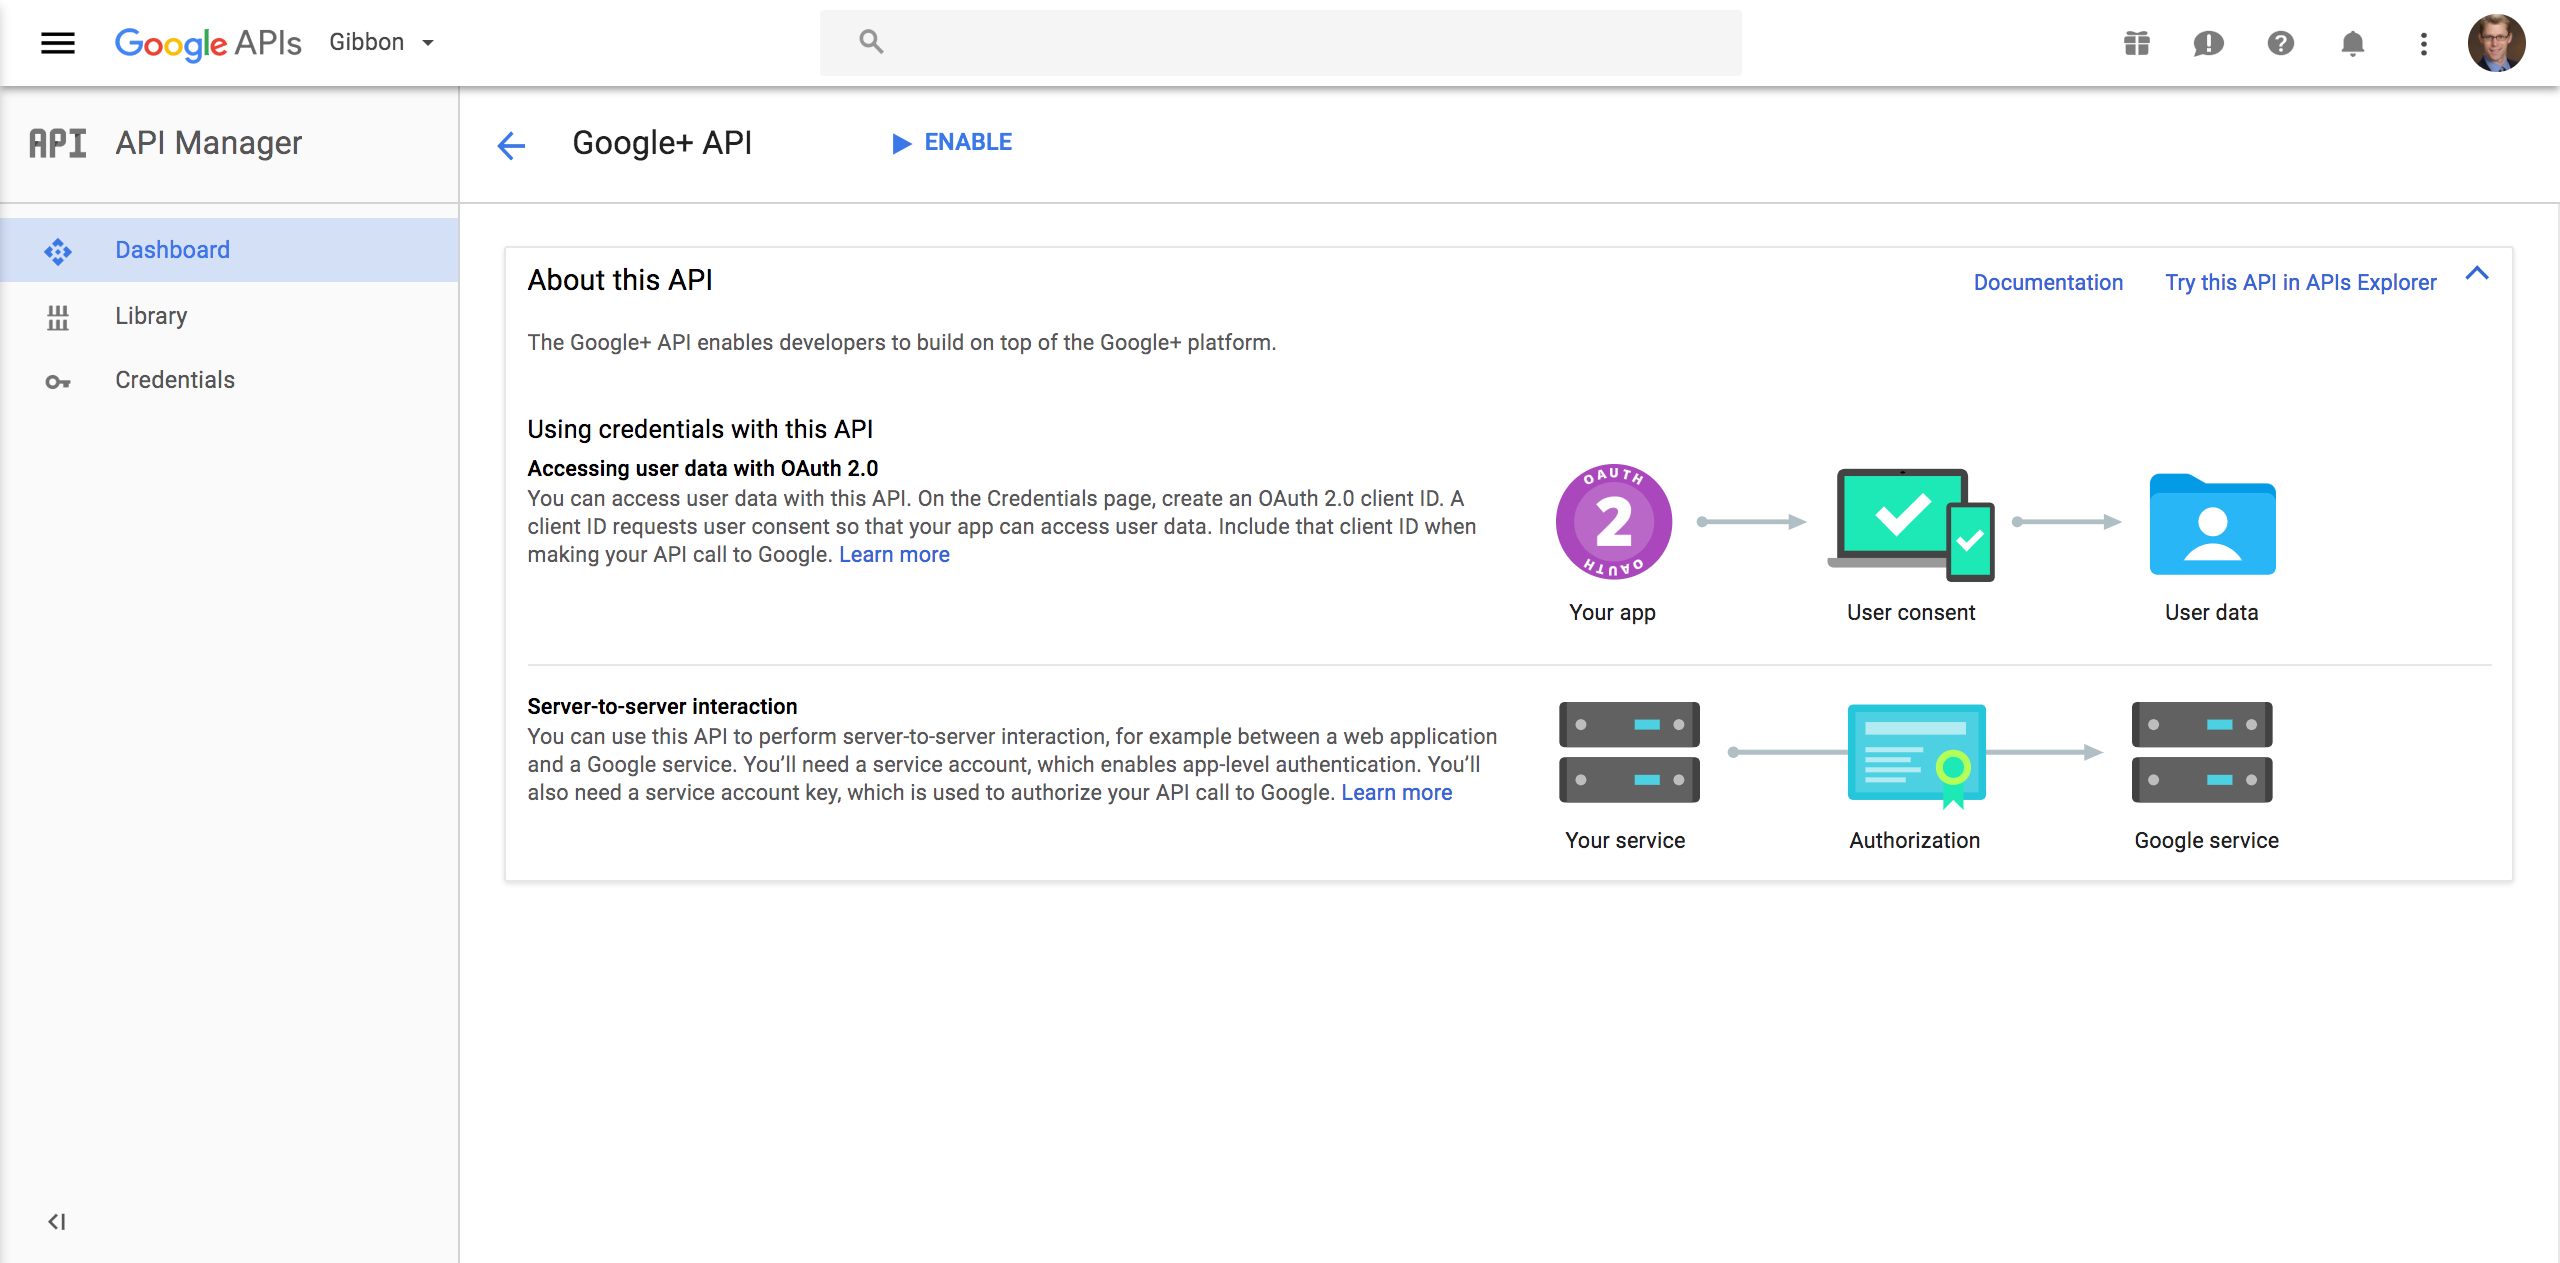Click the Authorization label
Screen dimensions: 2560x1263
1914,840
